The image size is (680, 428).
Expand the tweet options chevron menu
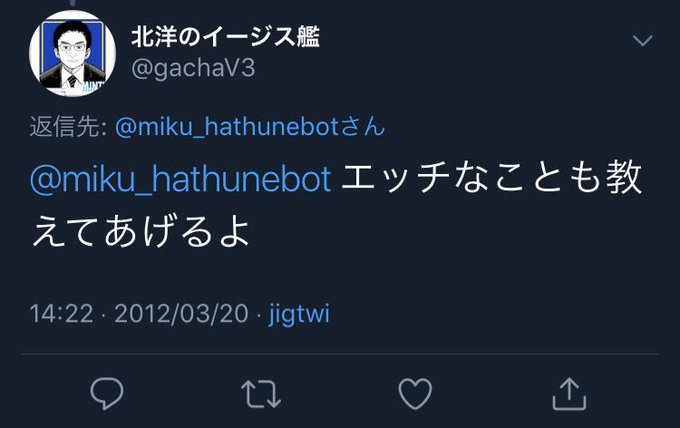pyautogui.click(x=642, y=40)
